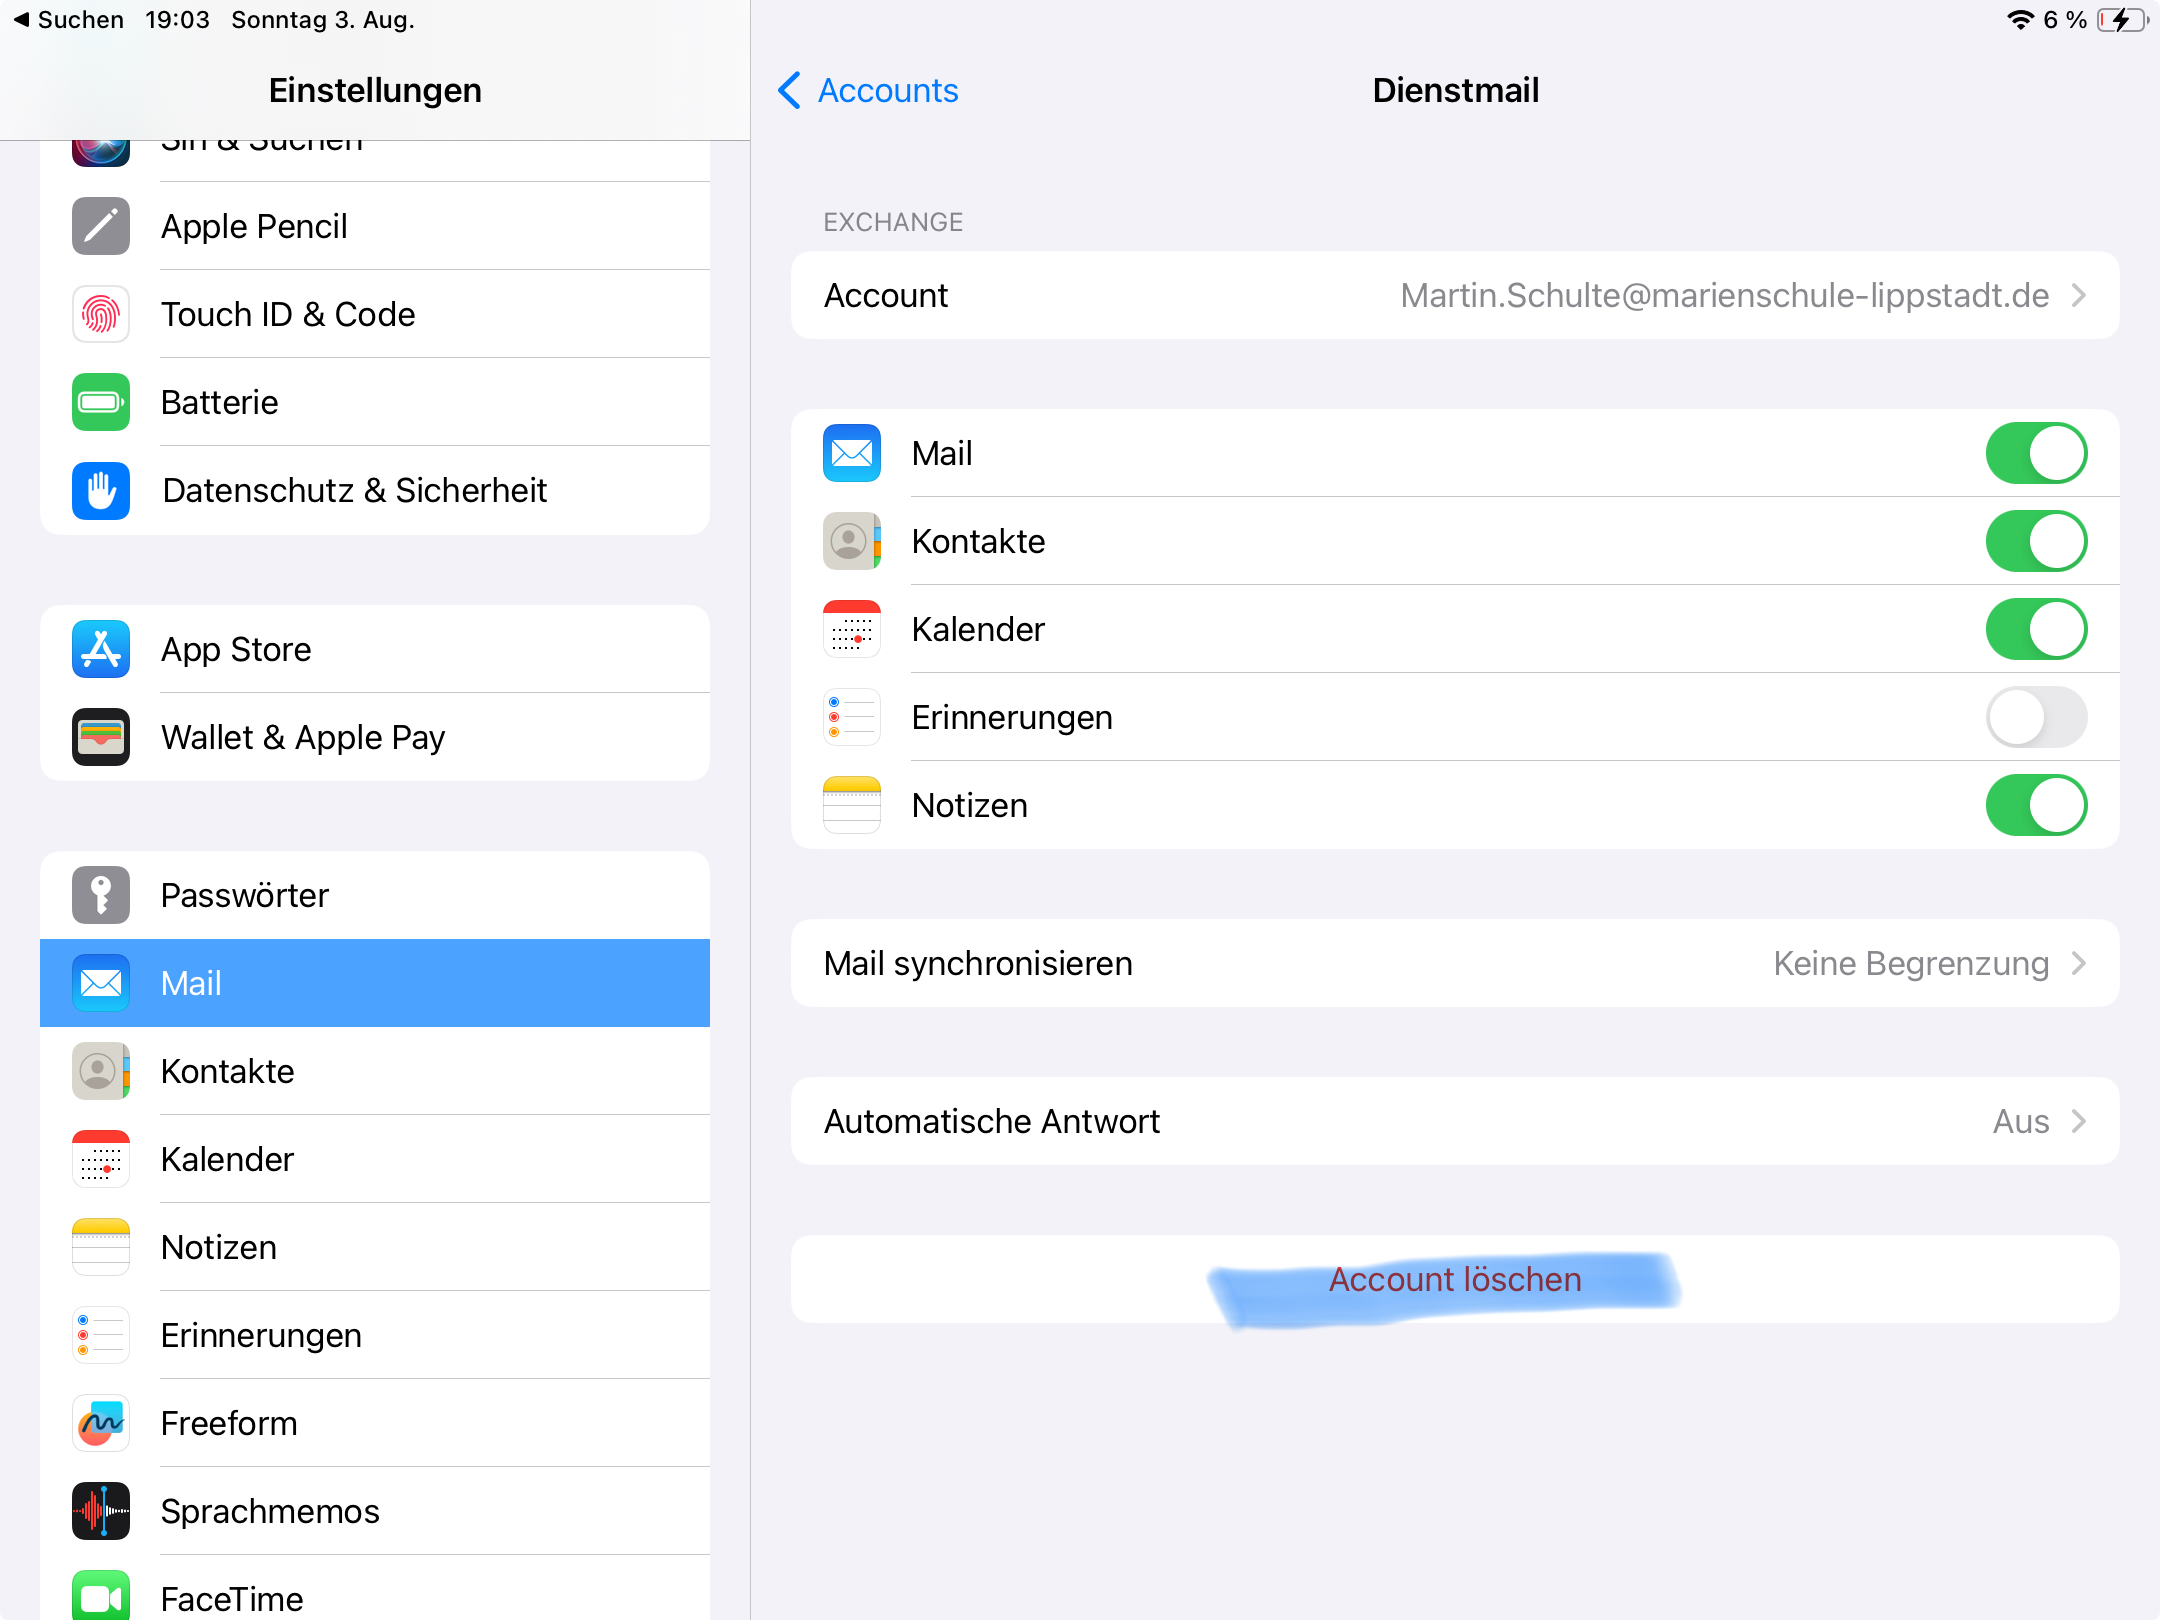Tap the Erinnerungen icon in sidebar

(101, 1335)
